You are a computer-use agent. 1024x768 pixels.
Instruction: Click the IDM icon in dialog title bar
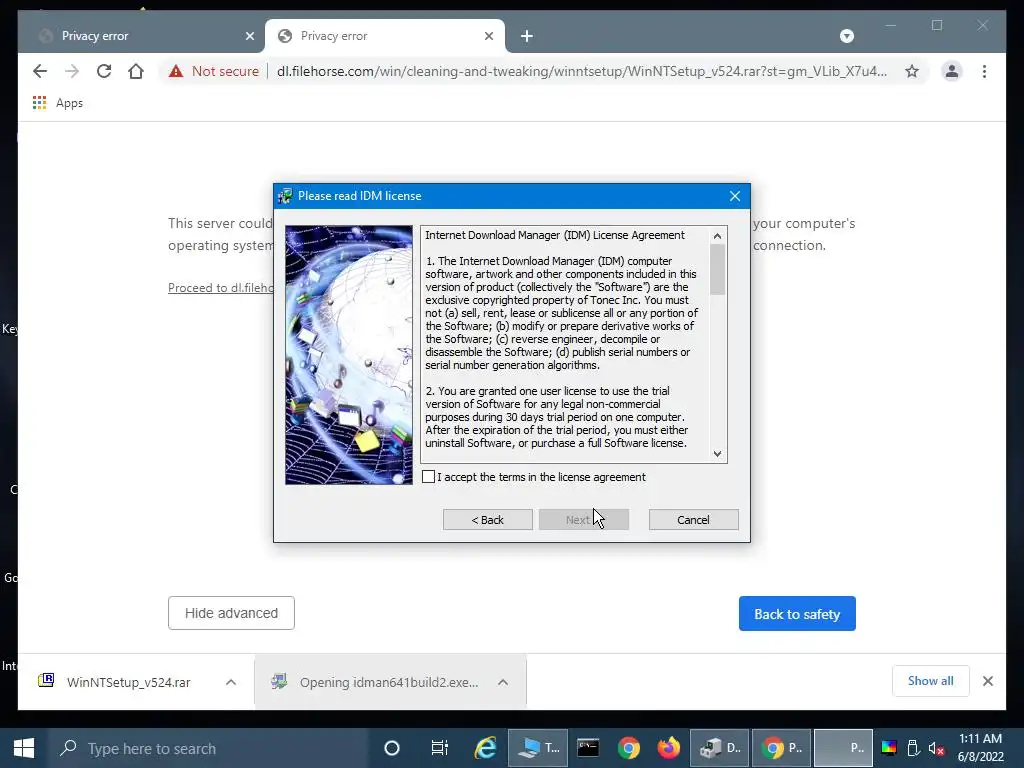click(285, 196)
